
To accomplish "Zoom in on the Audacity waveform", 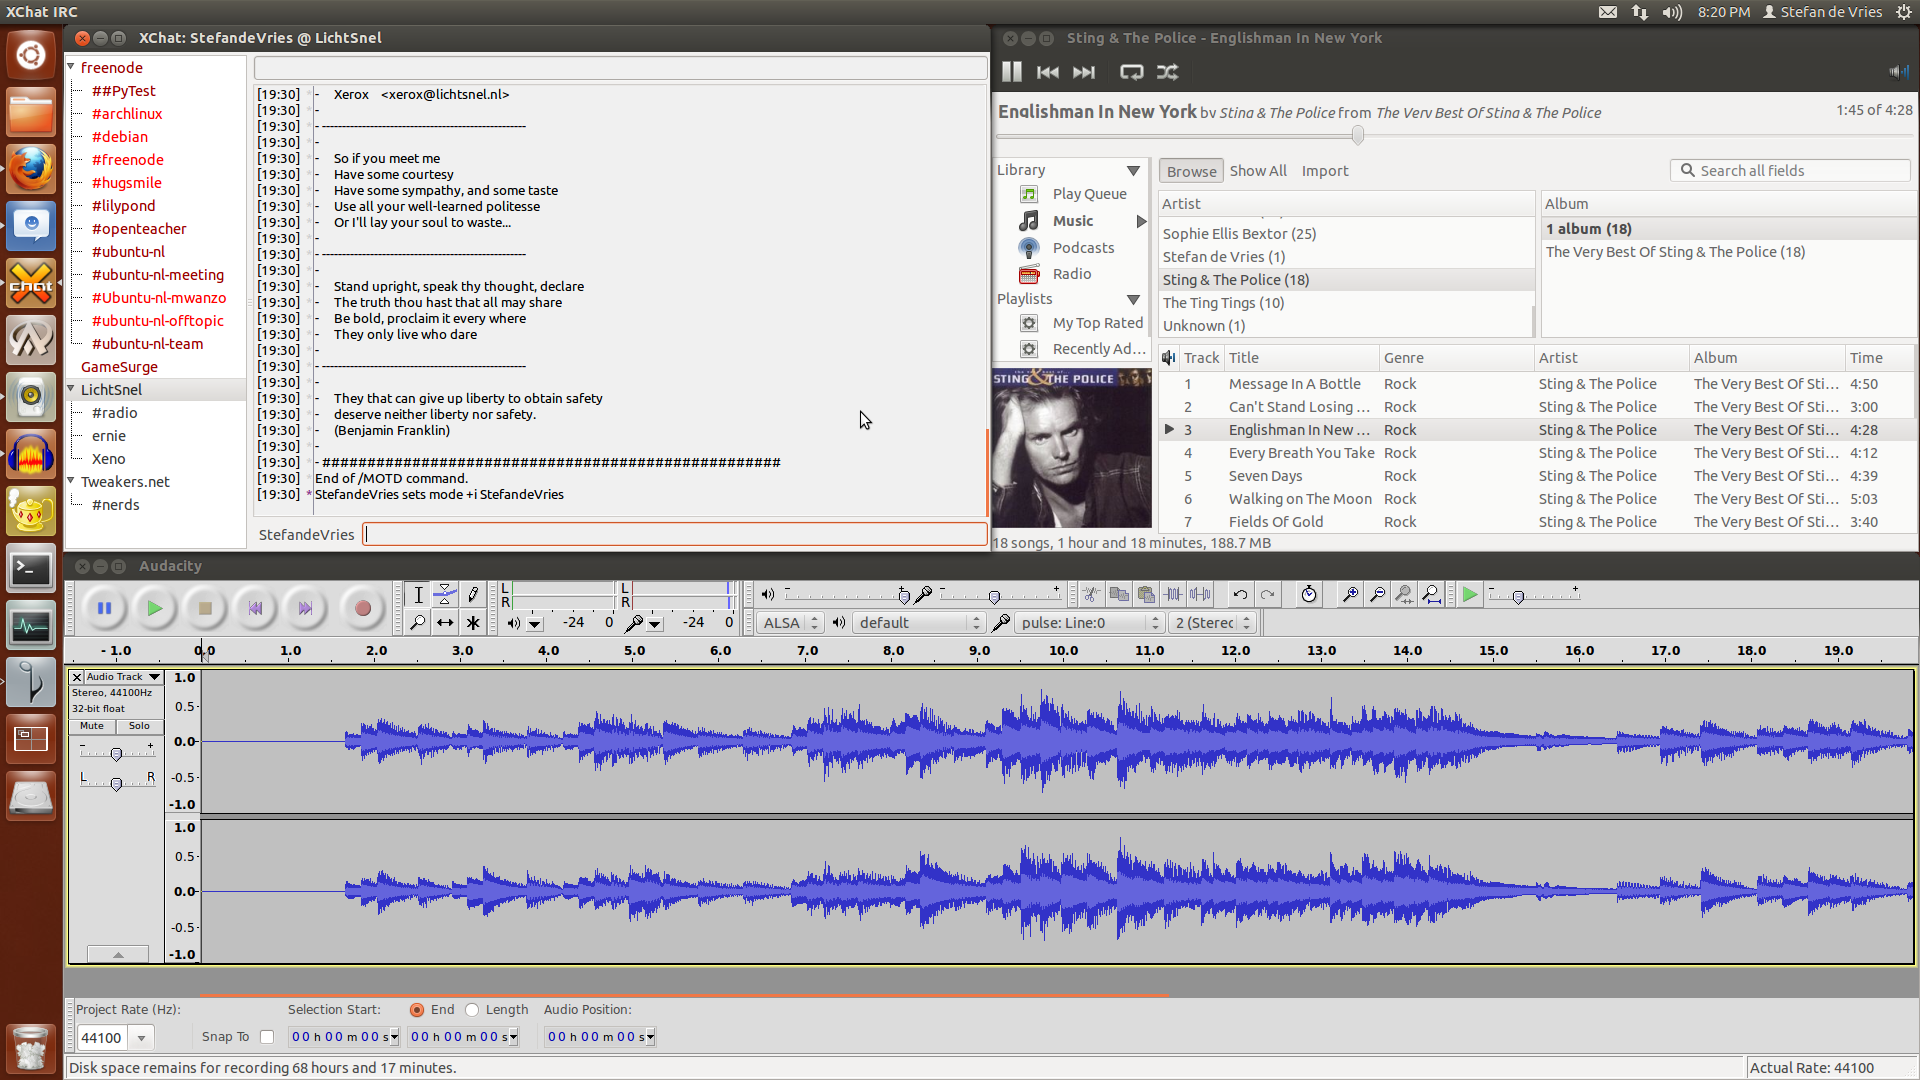I will [1350, 595].
